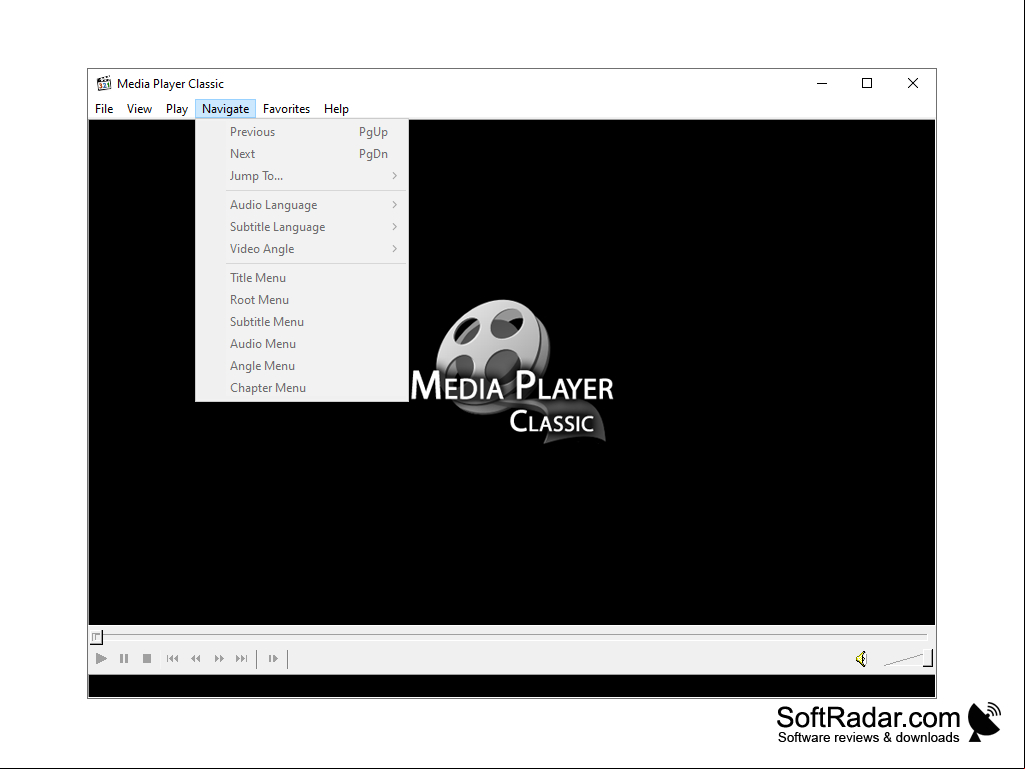Screen dimensions: 1025x769
Task: Choose Subtitle Menu entry
Action: point(302,322)
